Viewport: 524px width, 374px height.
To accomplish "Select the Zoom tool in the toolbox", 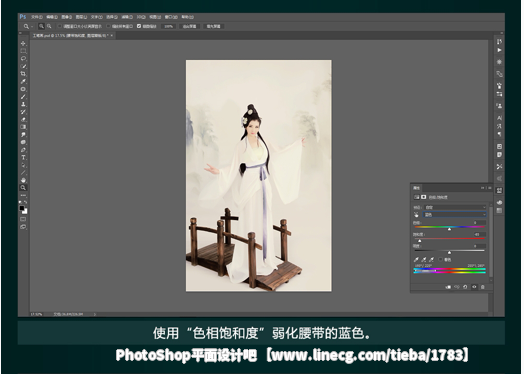I will point(23,188).
